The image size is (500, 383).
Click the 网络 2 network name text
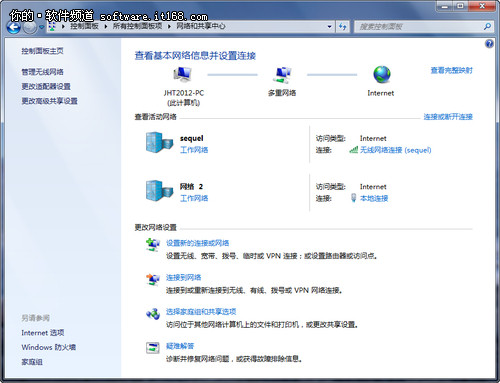click(x=191, y=187)
